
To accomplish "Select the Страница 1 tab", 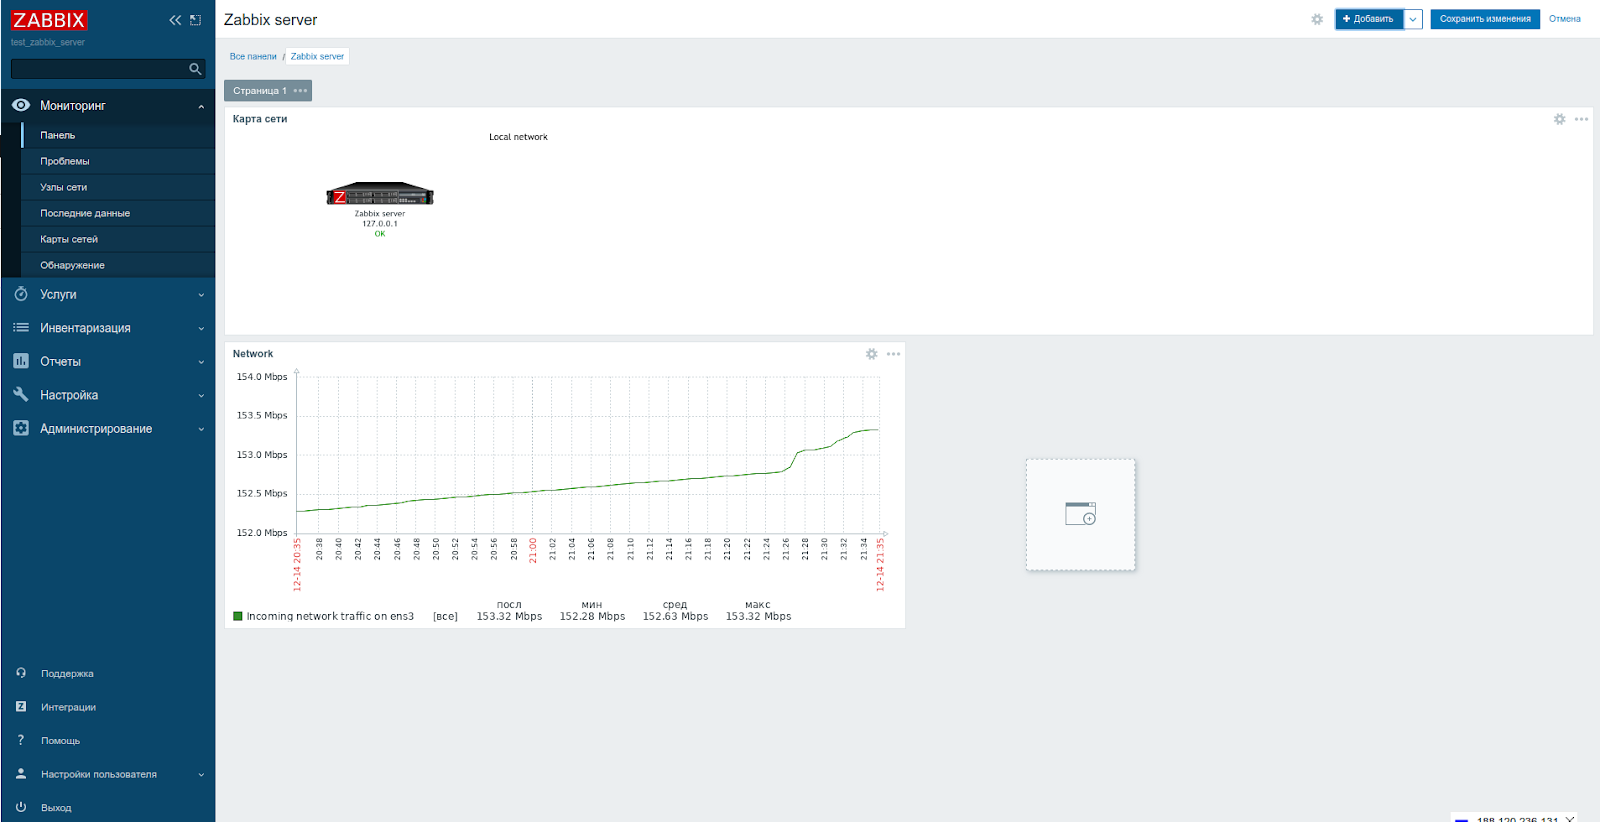I will pos(260,91).
